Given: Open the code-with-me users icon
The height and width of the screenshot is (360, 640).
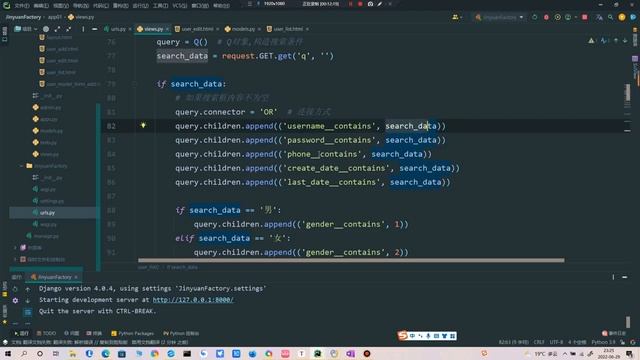Looking at the screenshot, I should (455, 17).
